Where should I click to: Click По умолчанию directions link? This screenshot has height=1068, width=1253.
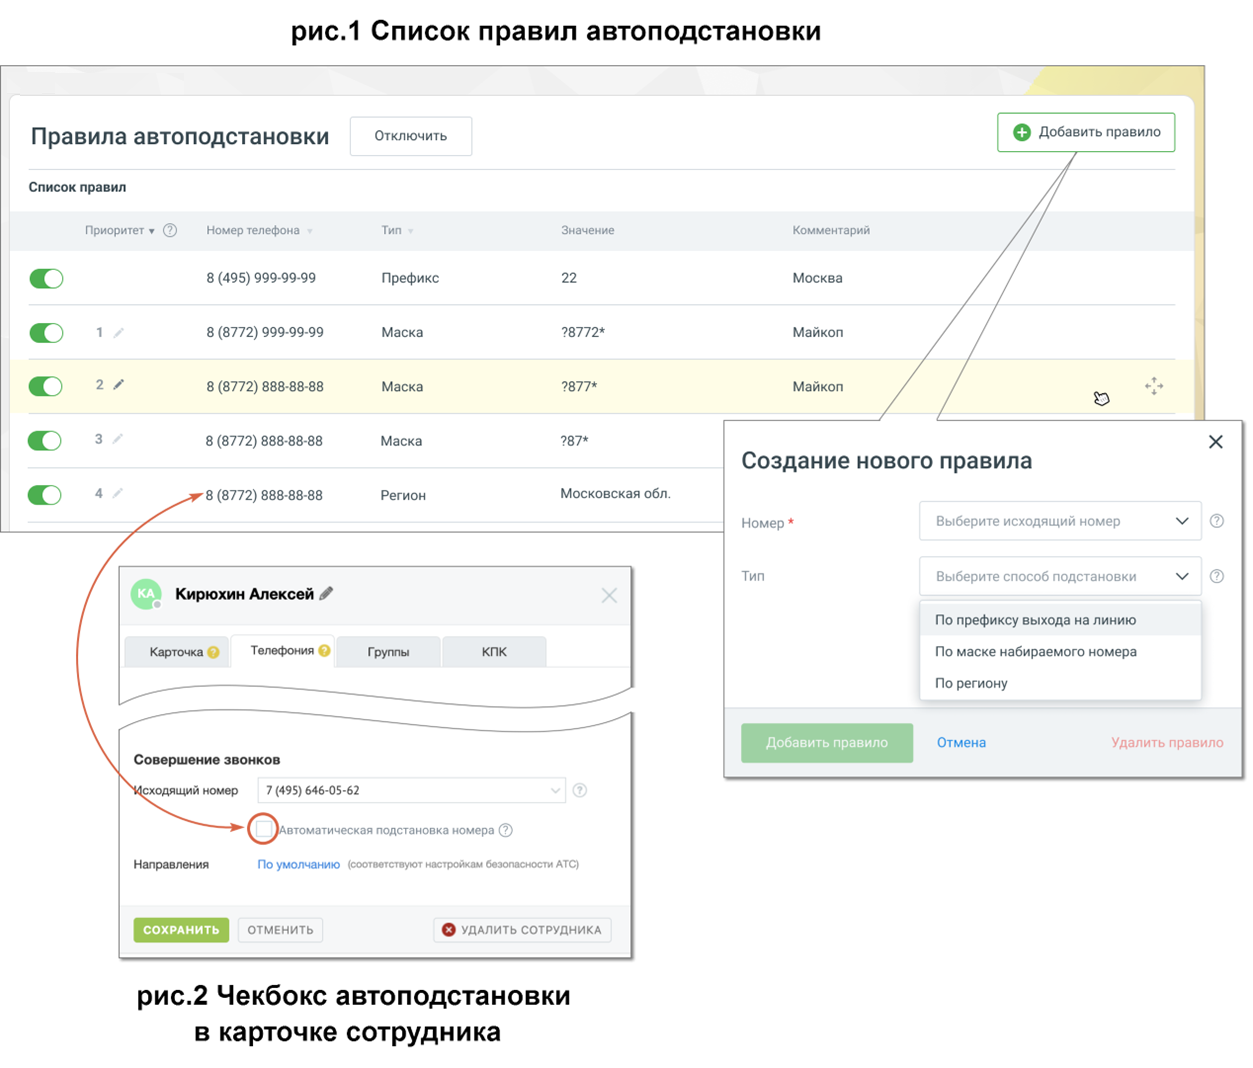point(299,864)
